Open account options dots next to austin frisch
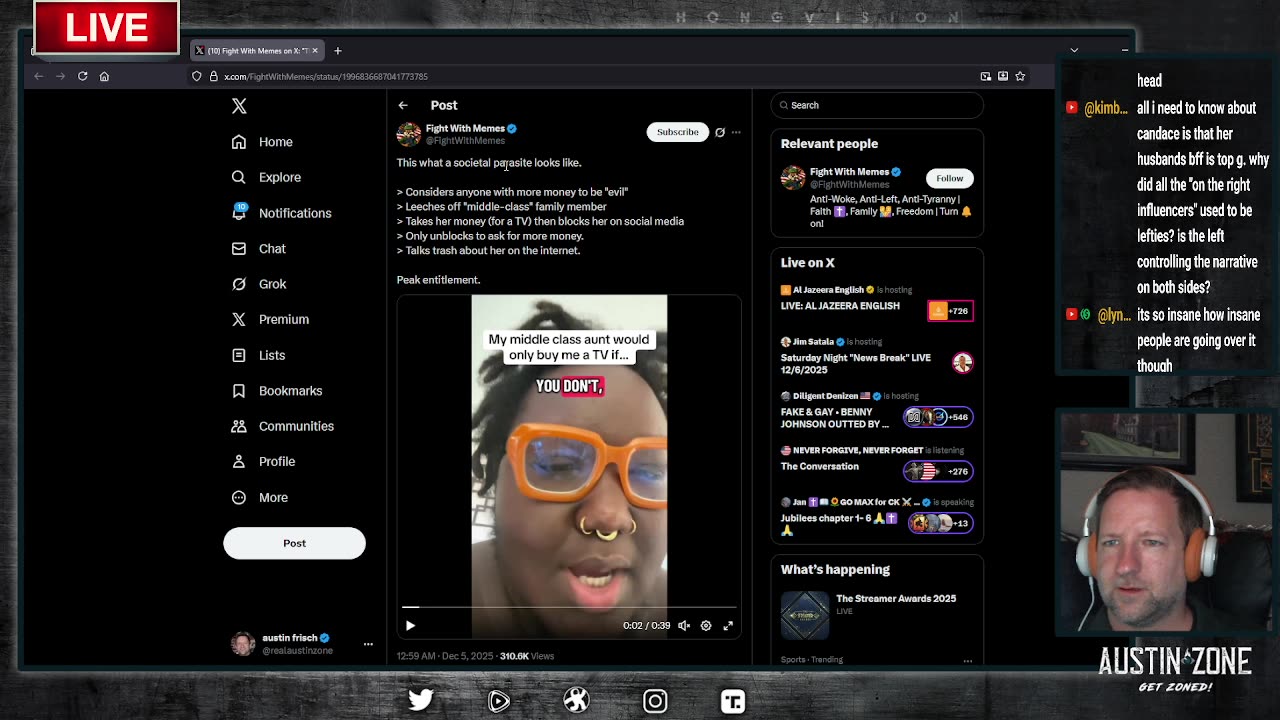Viewport: 1280px width, 720px height. click(x=368, y=644)
